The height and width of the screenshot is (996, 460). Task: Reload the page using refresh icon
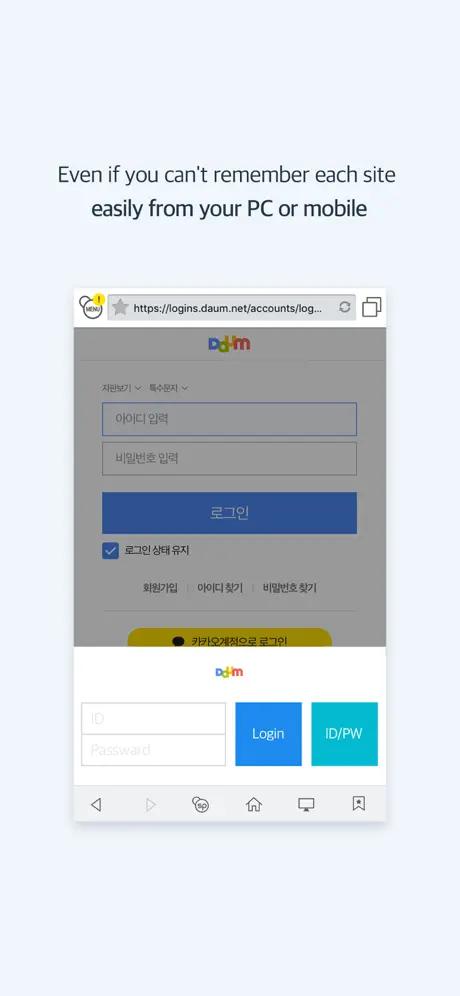click(x=344, y=307)
